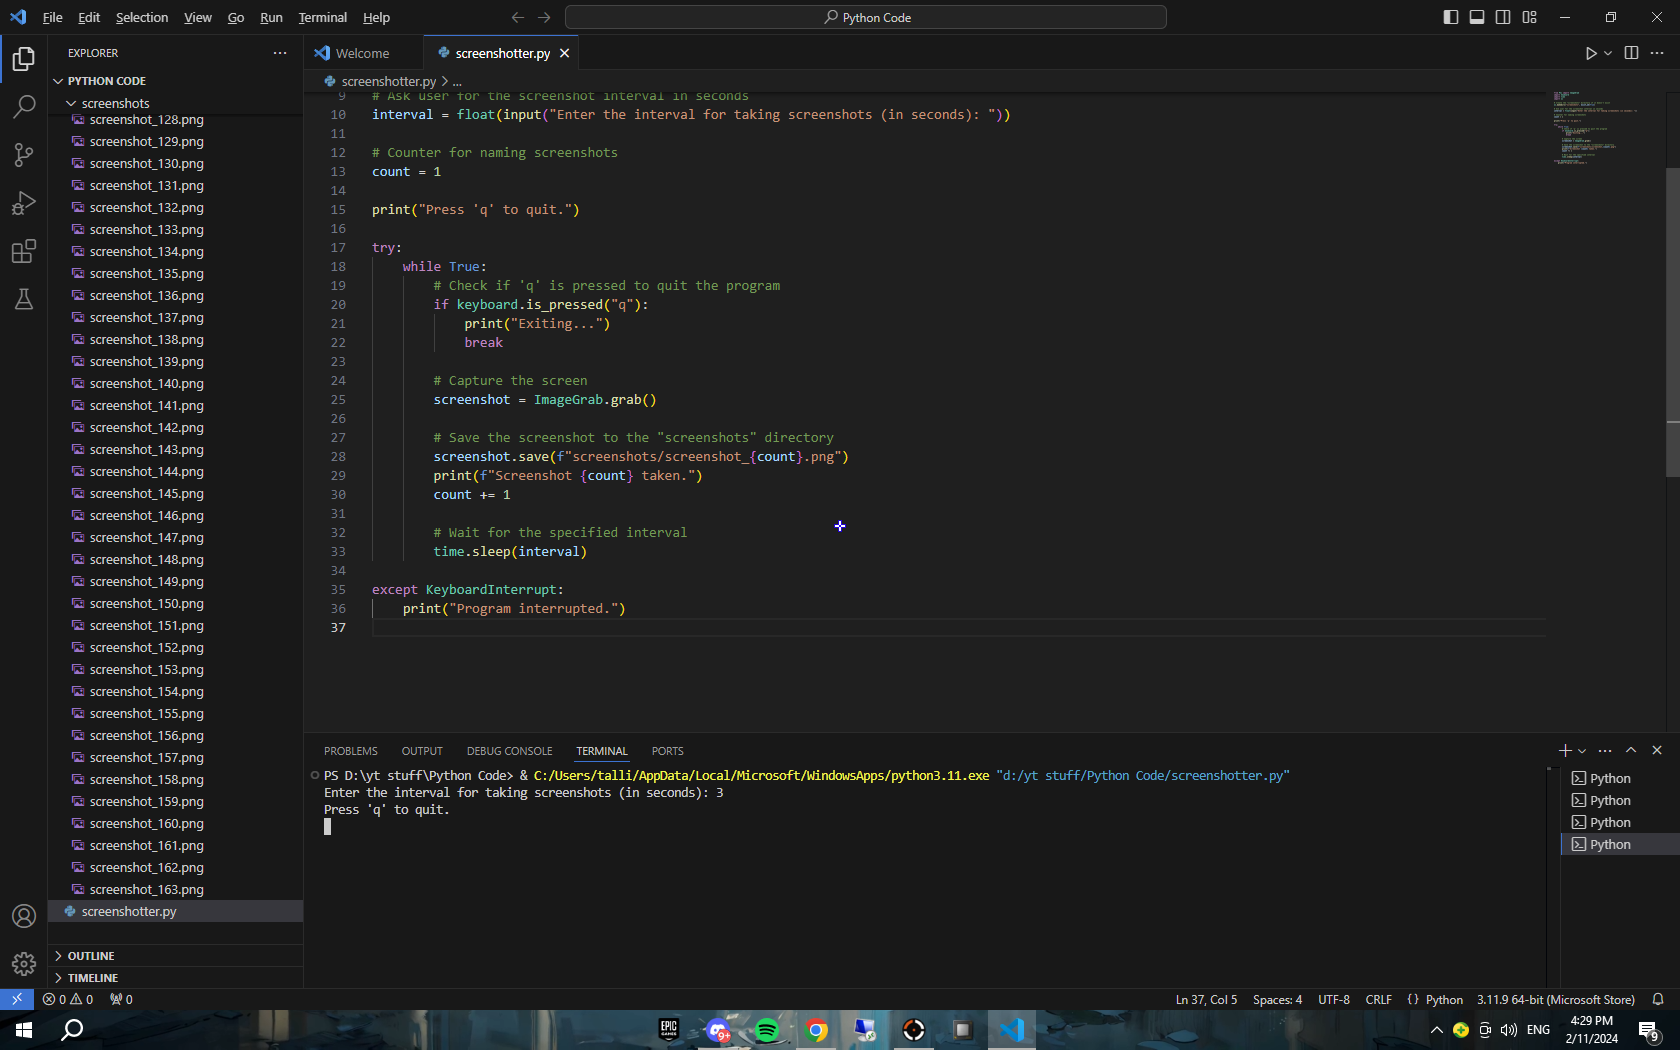
Task: Open the Testing flask icon view
Action: point(24,299)
